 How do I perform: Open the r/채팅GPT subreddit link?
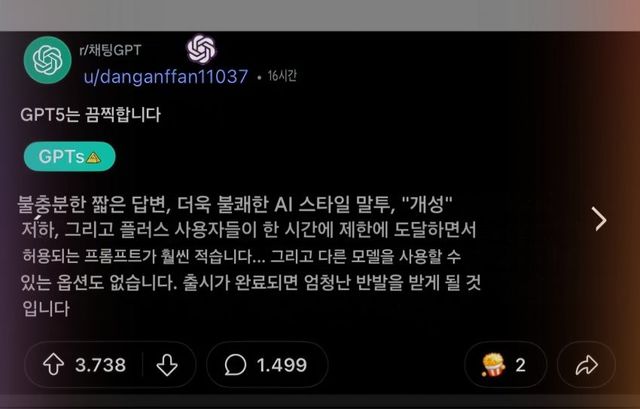110,50
